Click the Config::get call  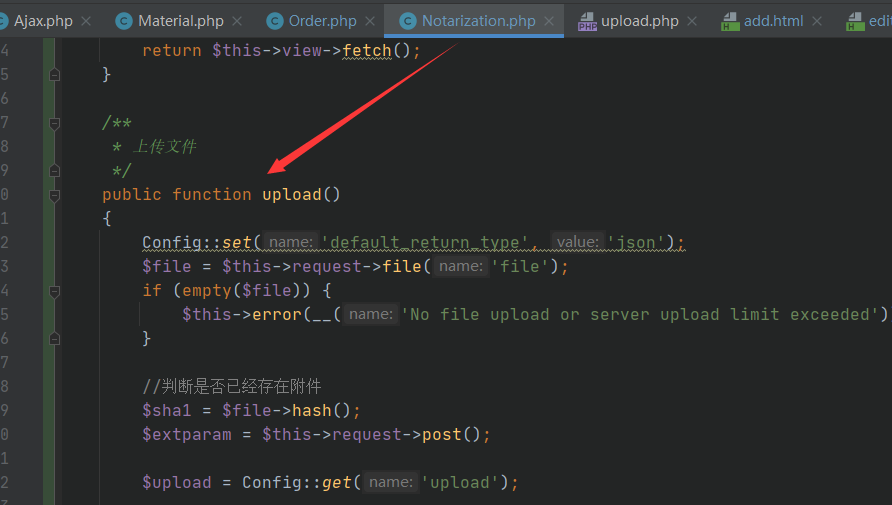pos(297,482)
